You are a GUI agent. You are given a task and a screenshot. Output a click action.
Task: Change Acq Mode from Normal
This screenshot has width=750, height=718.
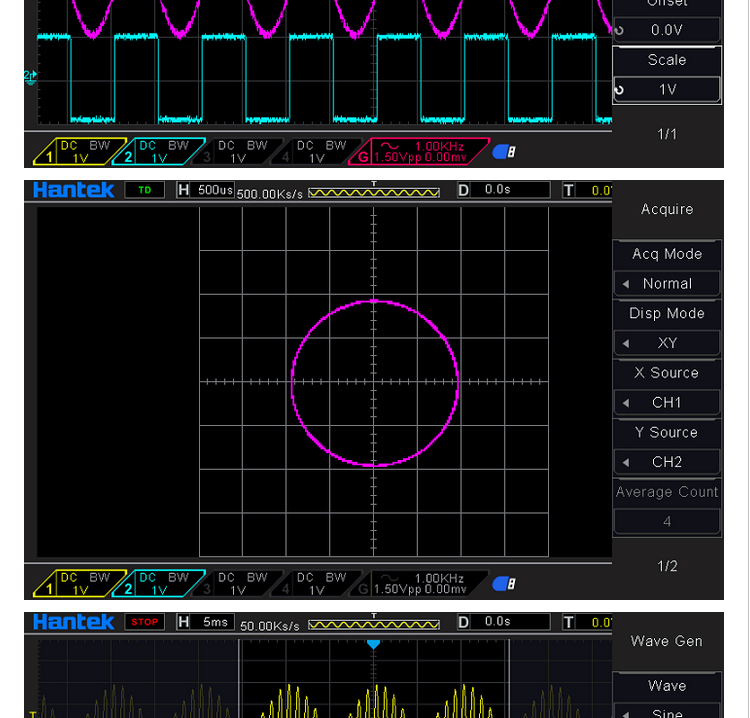[667, 284]
